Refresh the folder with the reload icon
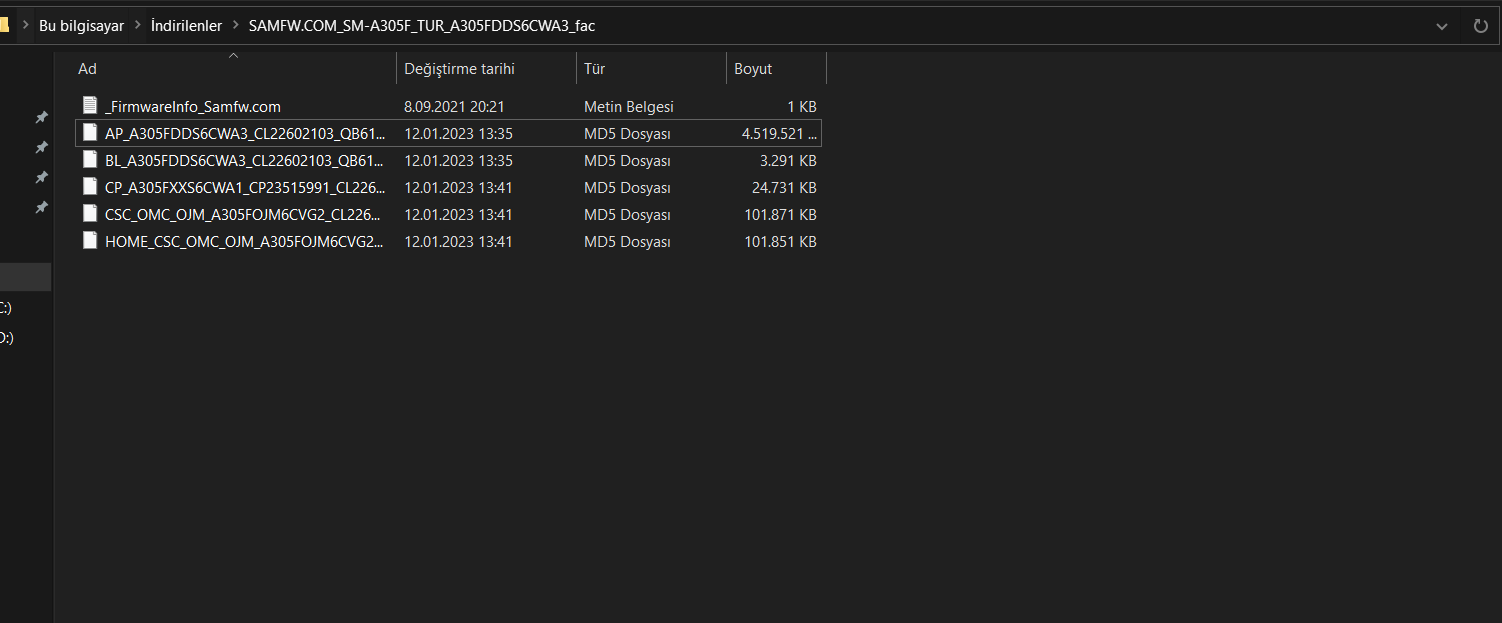 click(1481, 26)
